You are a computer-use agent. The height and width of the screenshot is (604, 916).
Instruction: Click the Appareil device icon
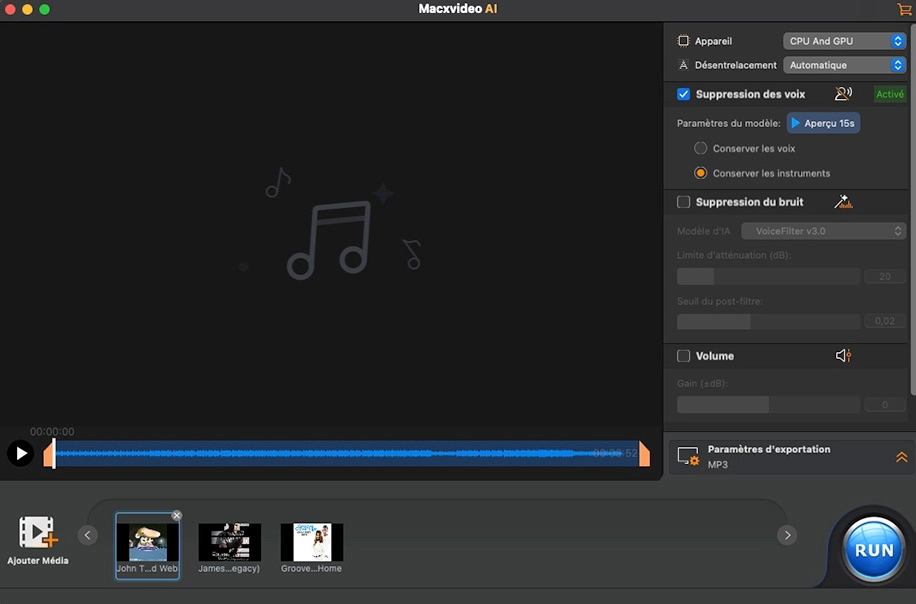tap(686, 40)
